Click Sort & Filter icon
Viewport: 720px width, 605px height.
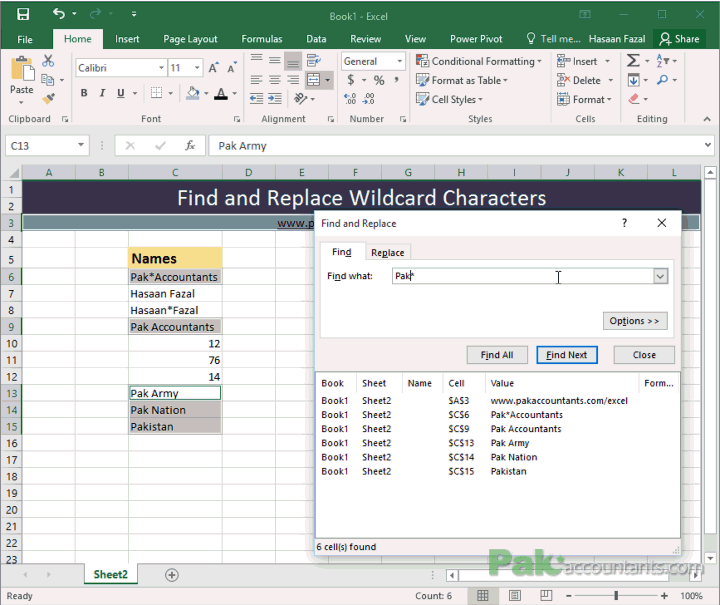(x=663, y=60)
